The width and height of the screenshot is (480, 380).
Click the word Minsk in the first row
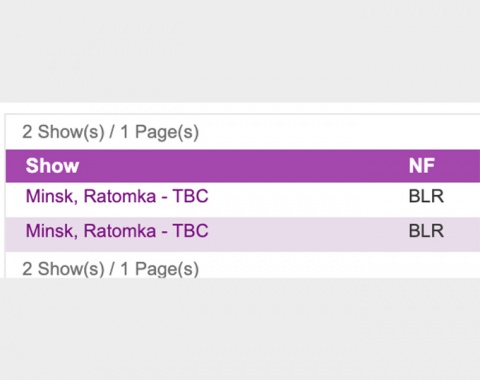pos(52,196)
